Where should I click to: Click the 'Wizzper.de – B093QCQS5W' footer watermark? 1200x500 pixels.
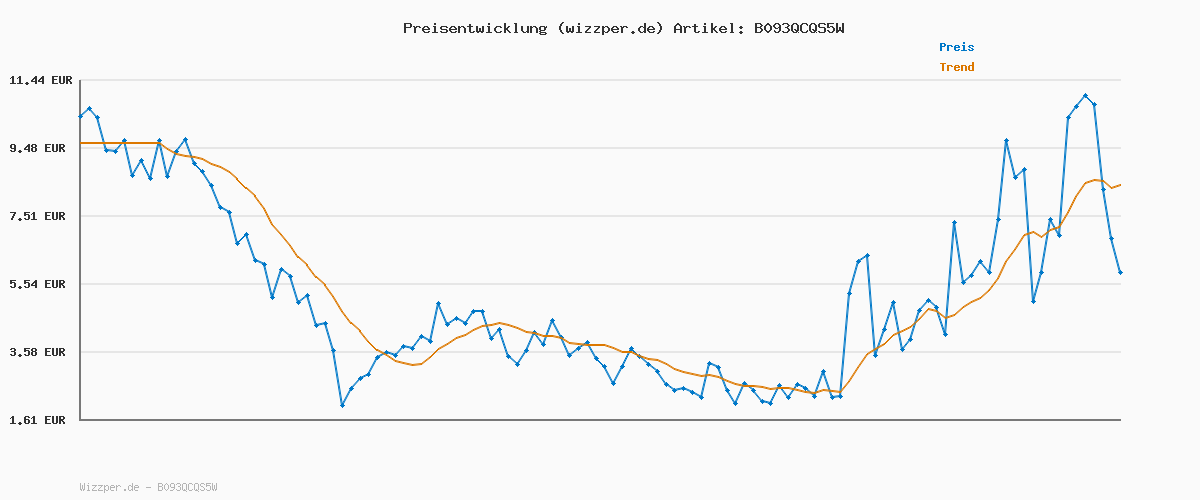click(148, 487)
